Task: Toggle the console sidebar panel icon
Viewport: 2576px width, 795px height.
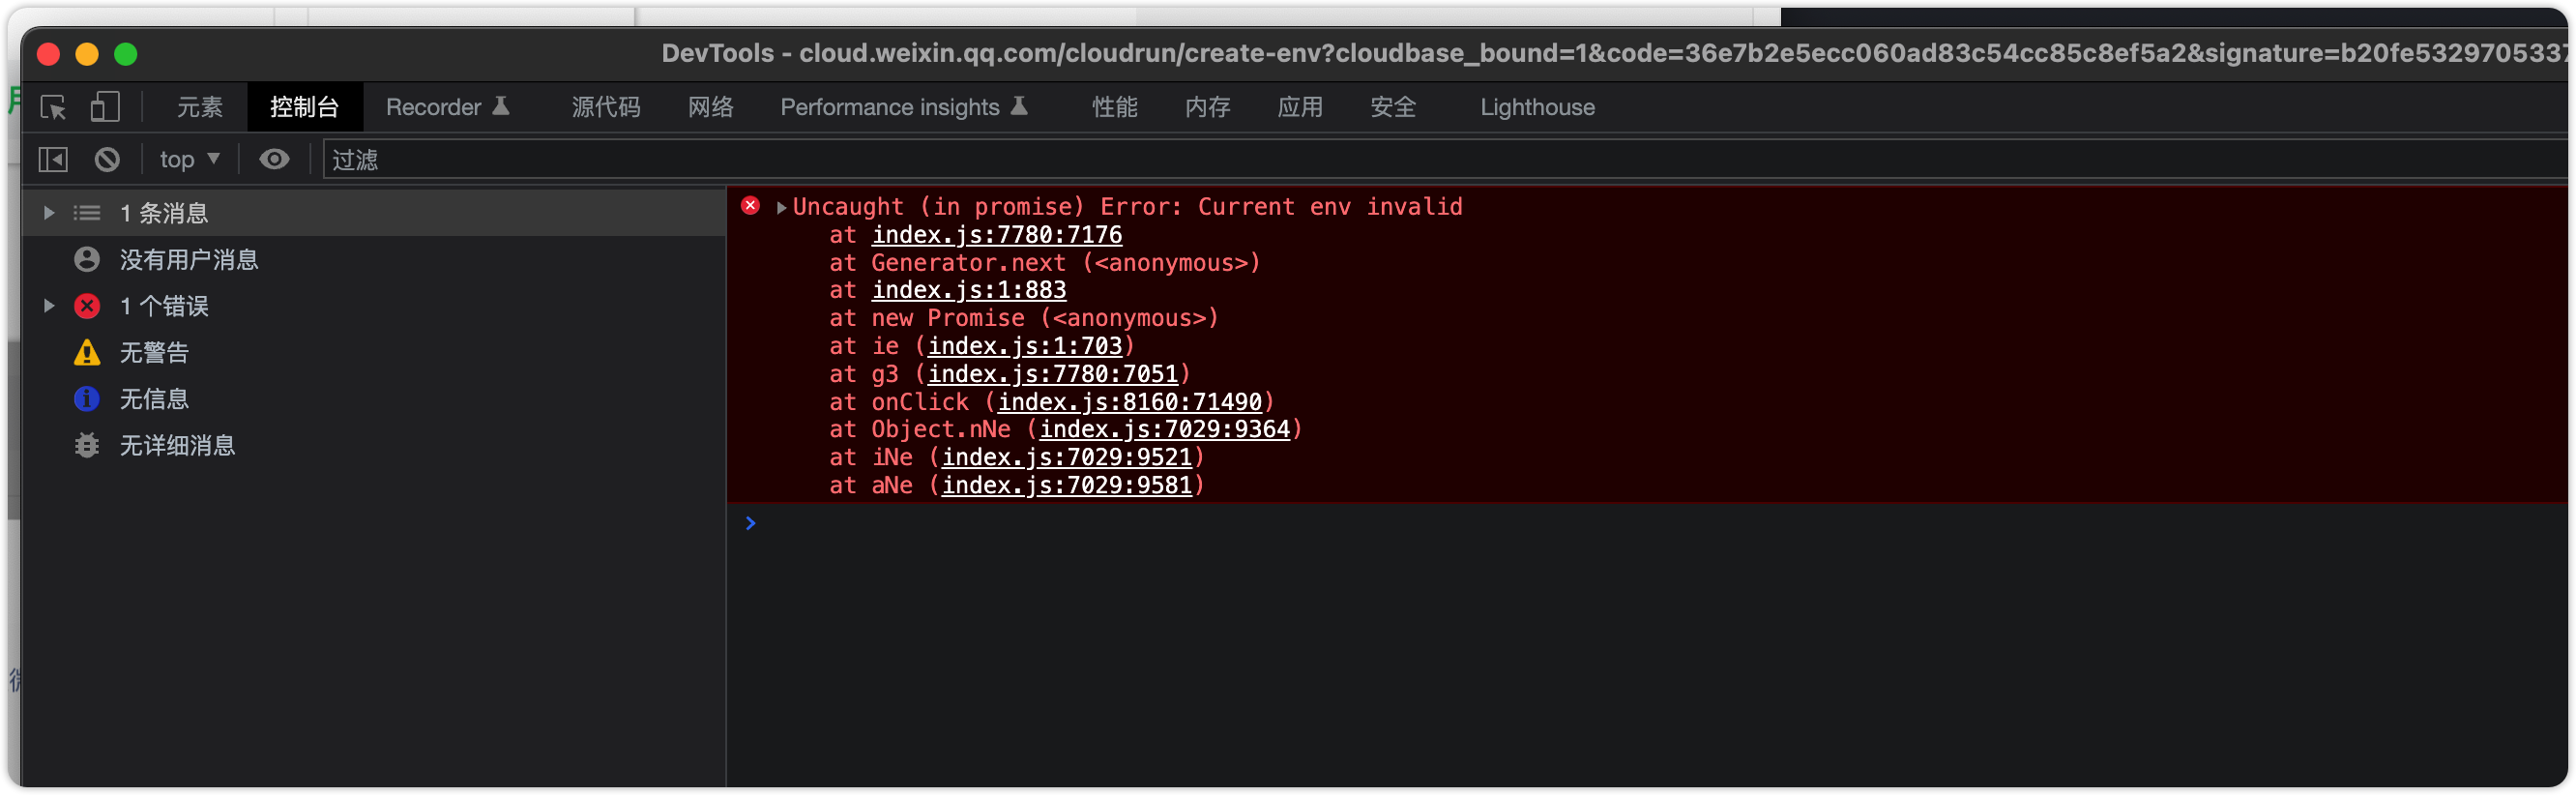Action: point(53,160)
